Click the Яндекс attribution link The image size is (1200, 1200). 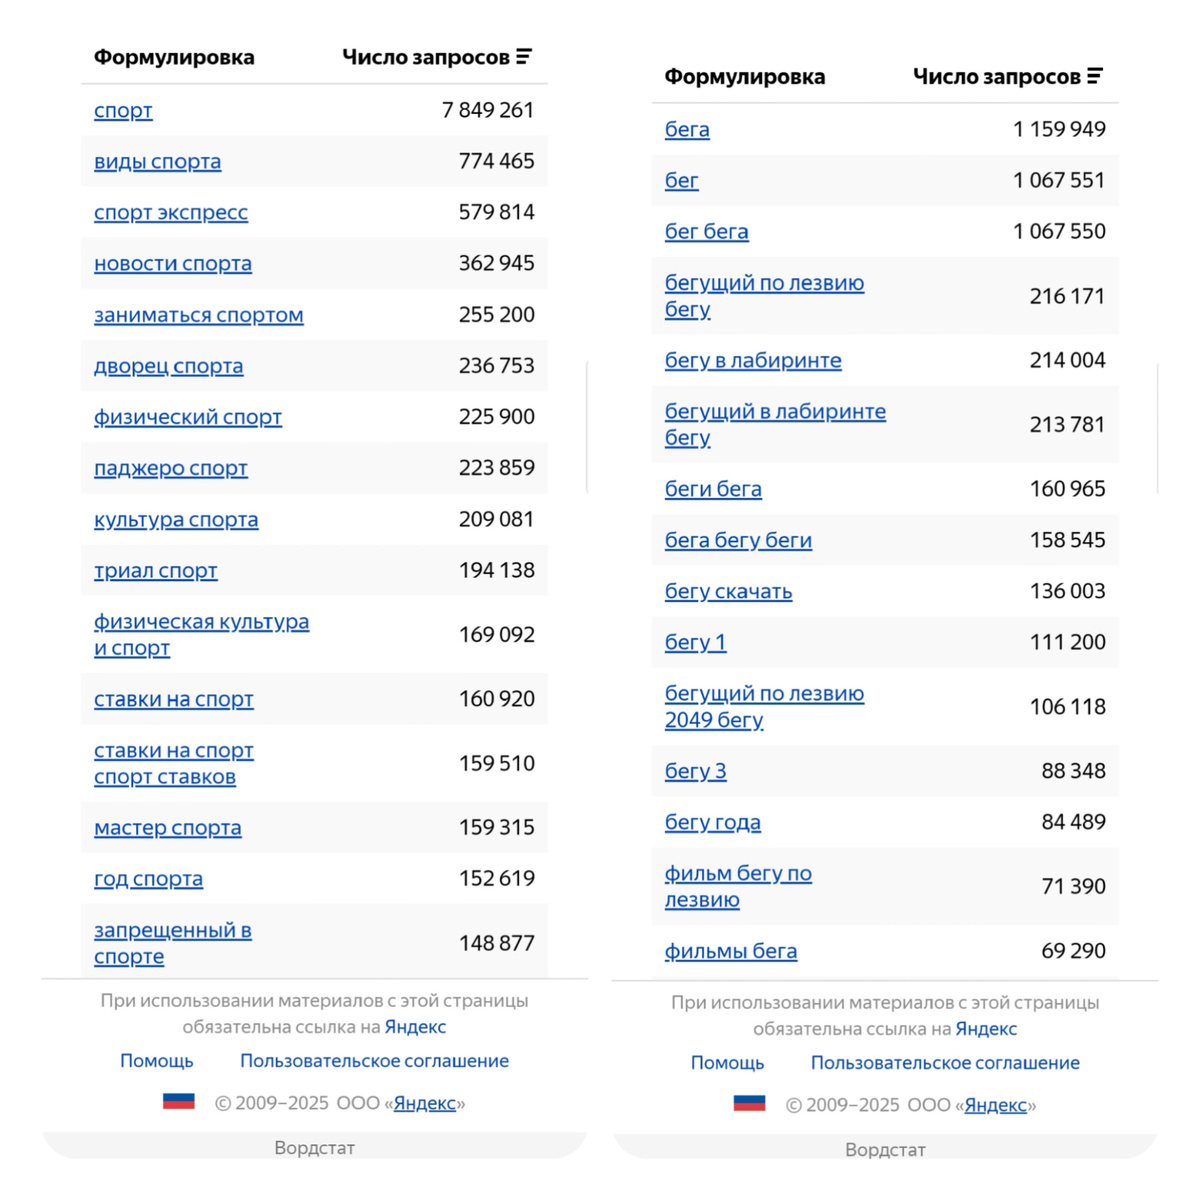(414, 1027)
